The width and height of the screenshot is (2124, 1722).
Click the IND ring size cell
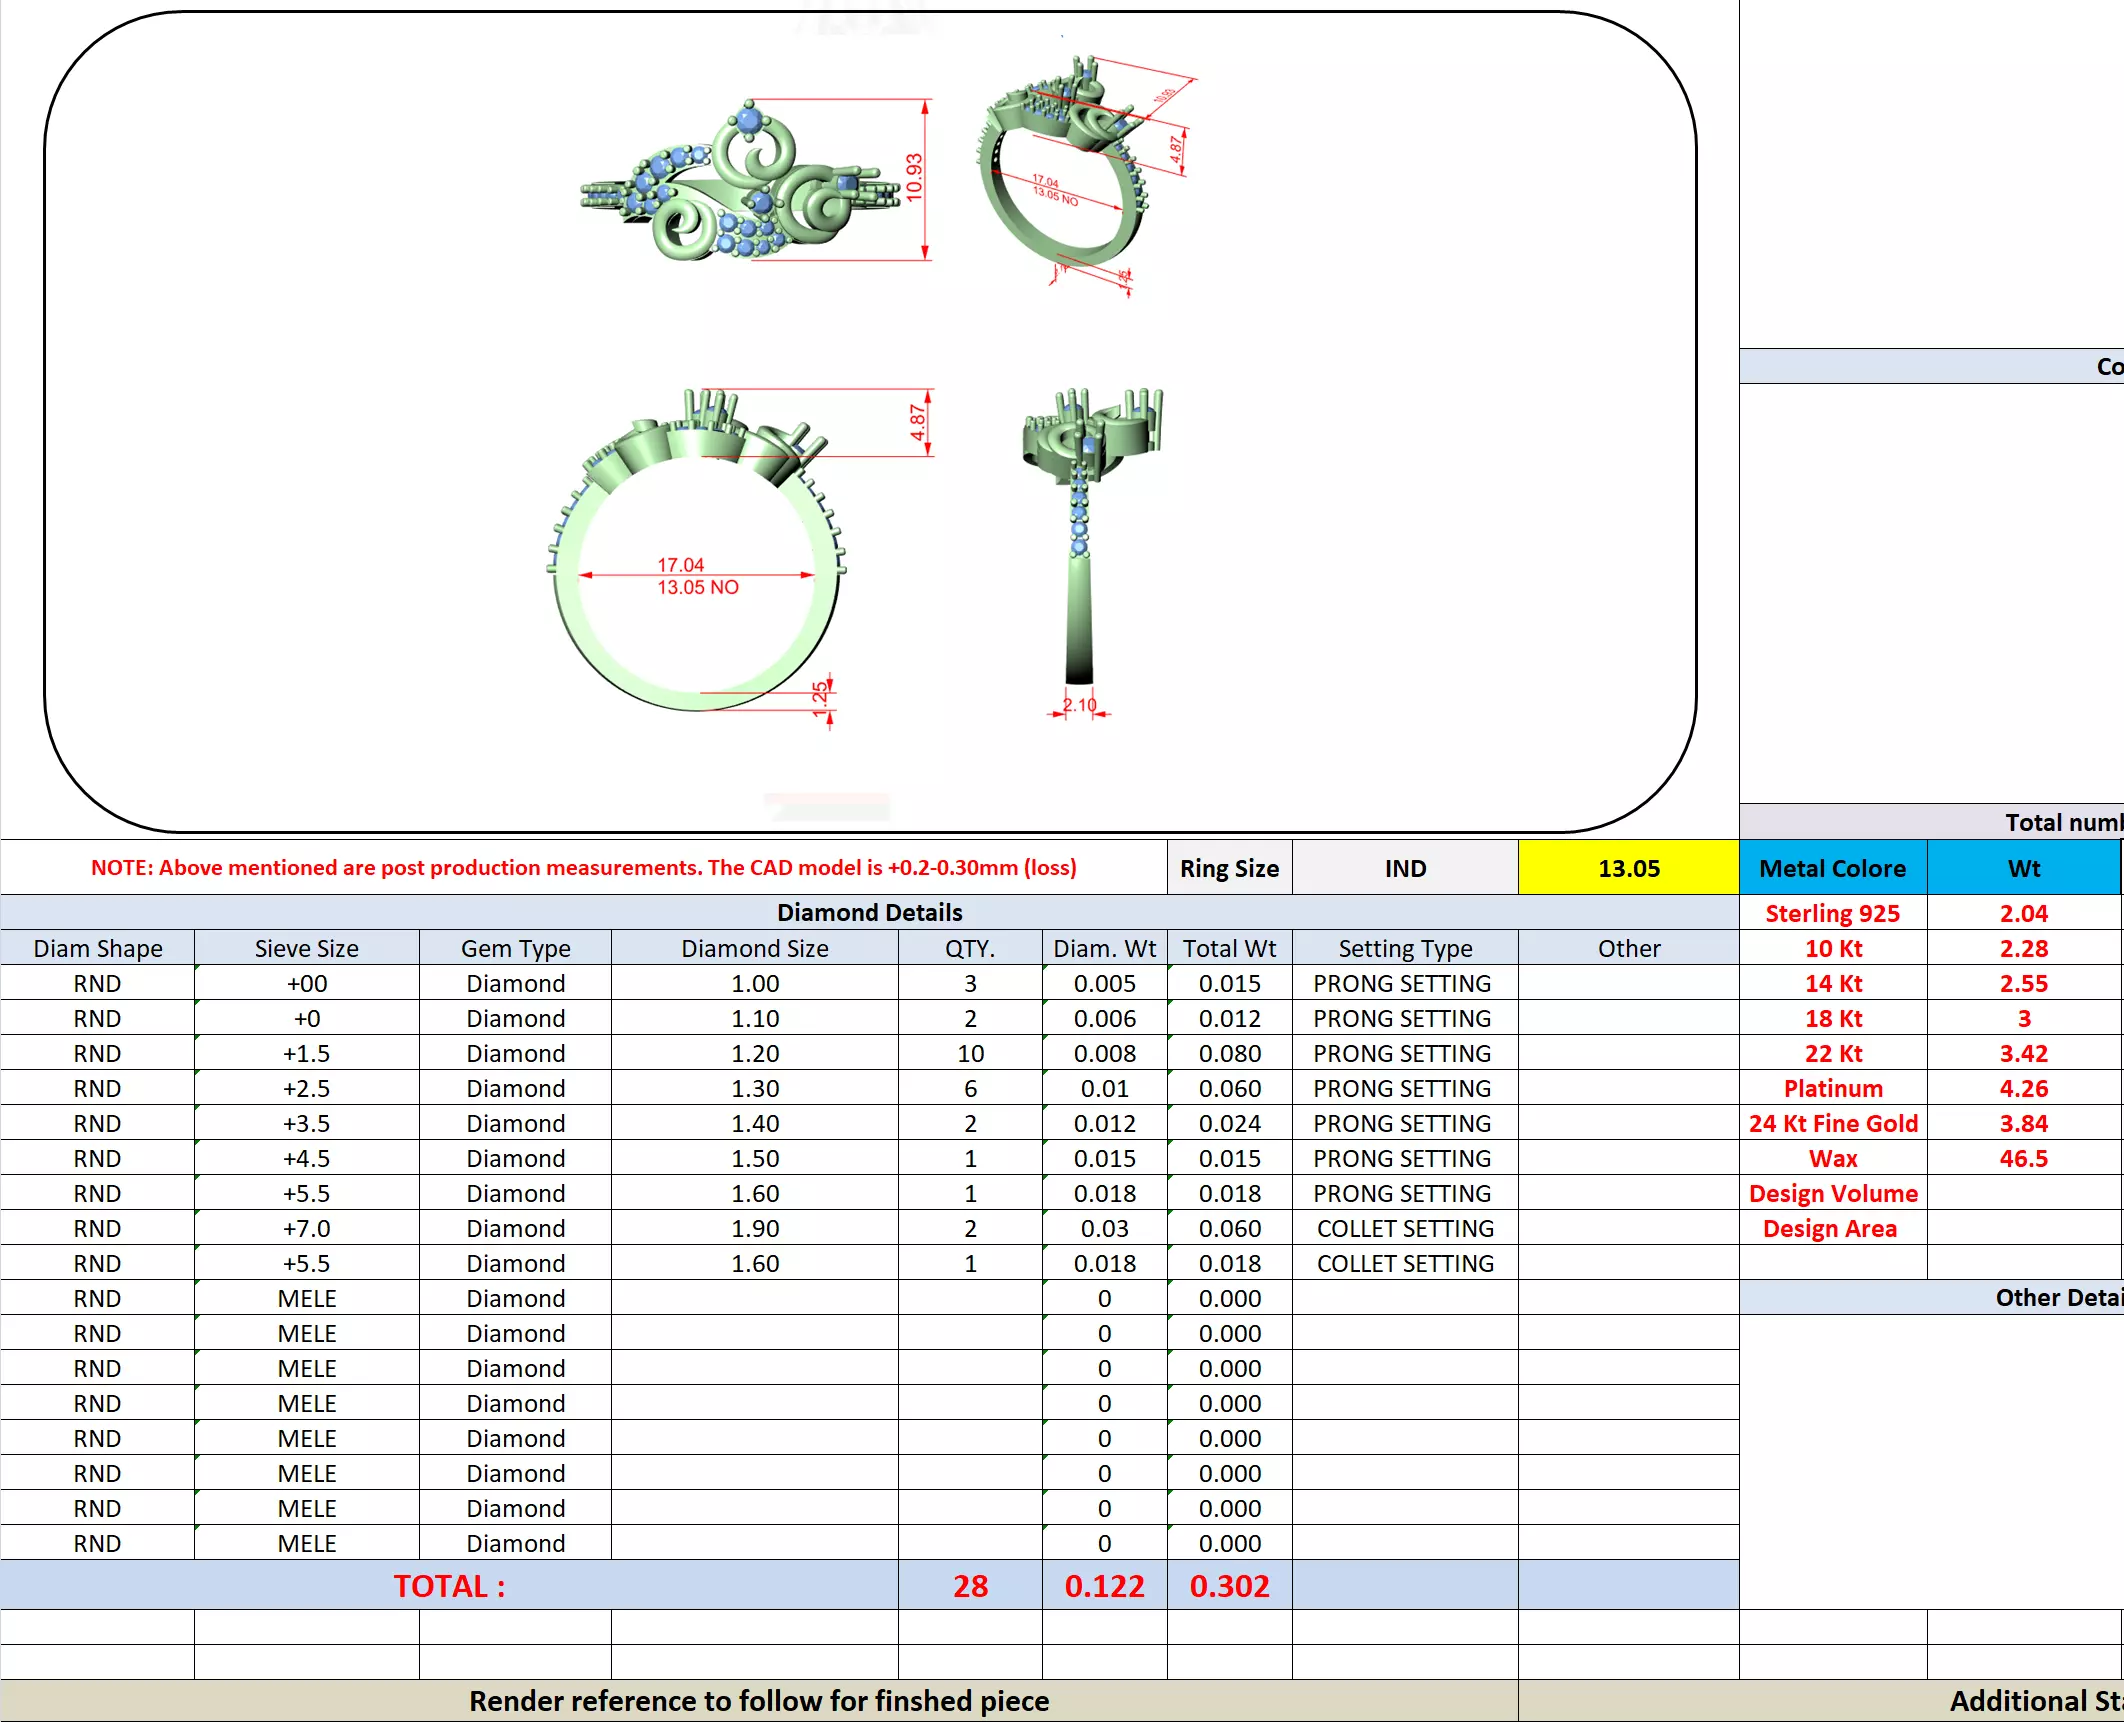click(1405, 868)
